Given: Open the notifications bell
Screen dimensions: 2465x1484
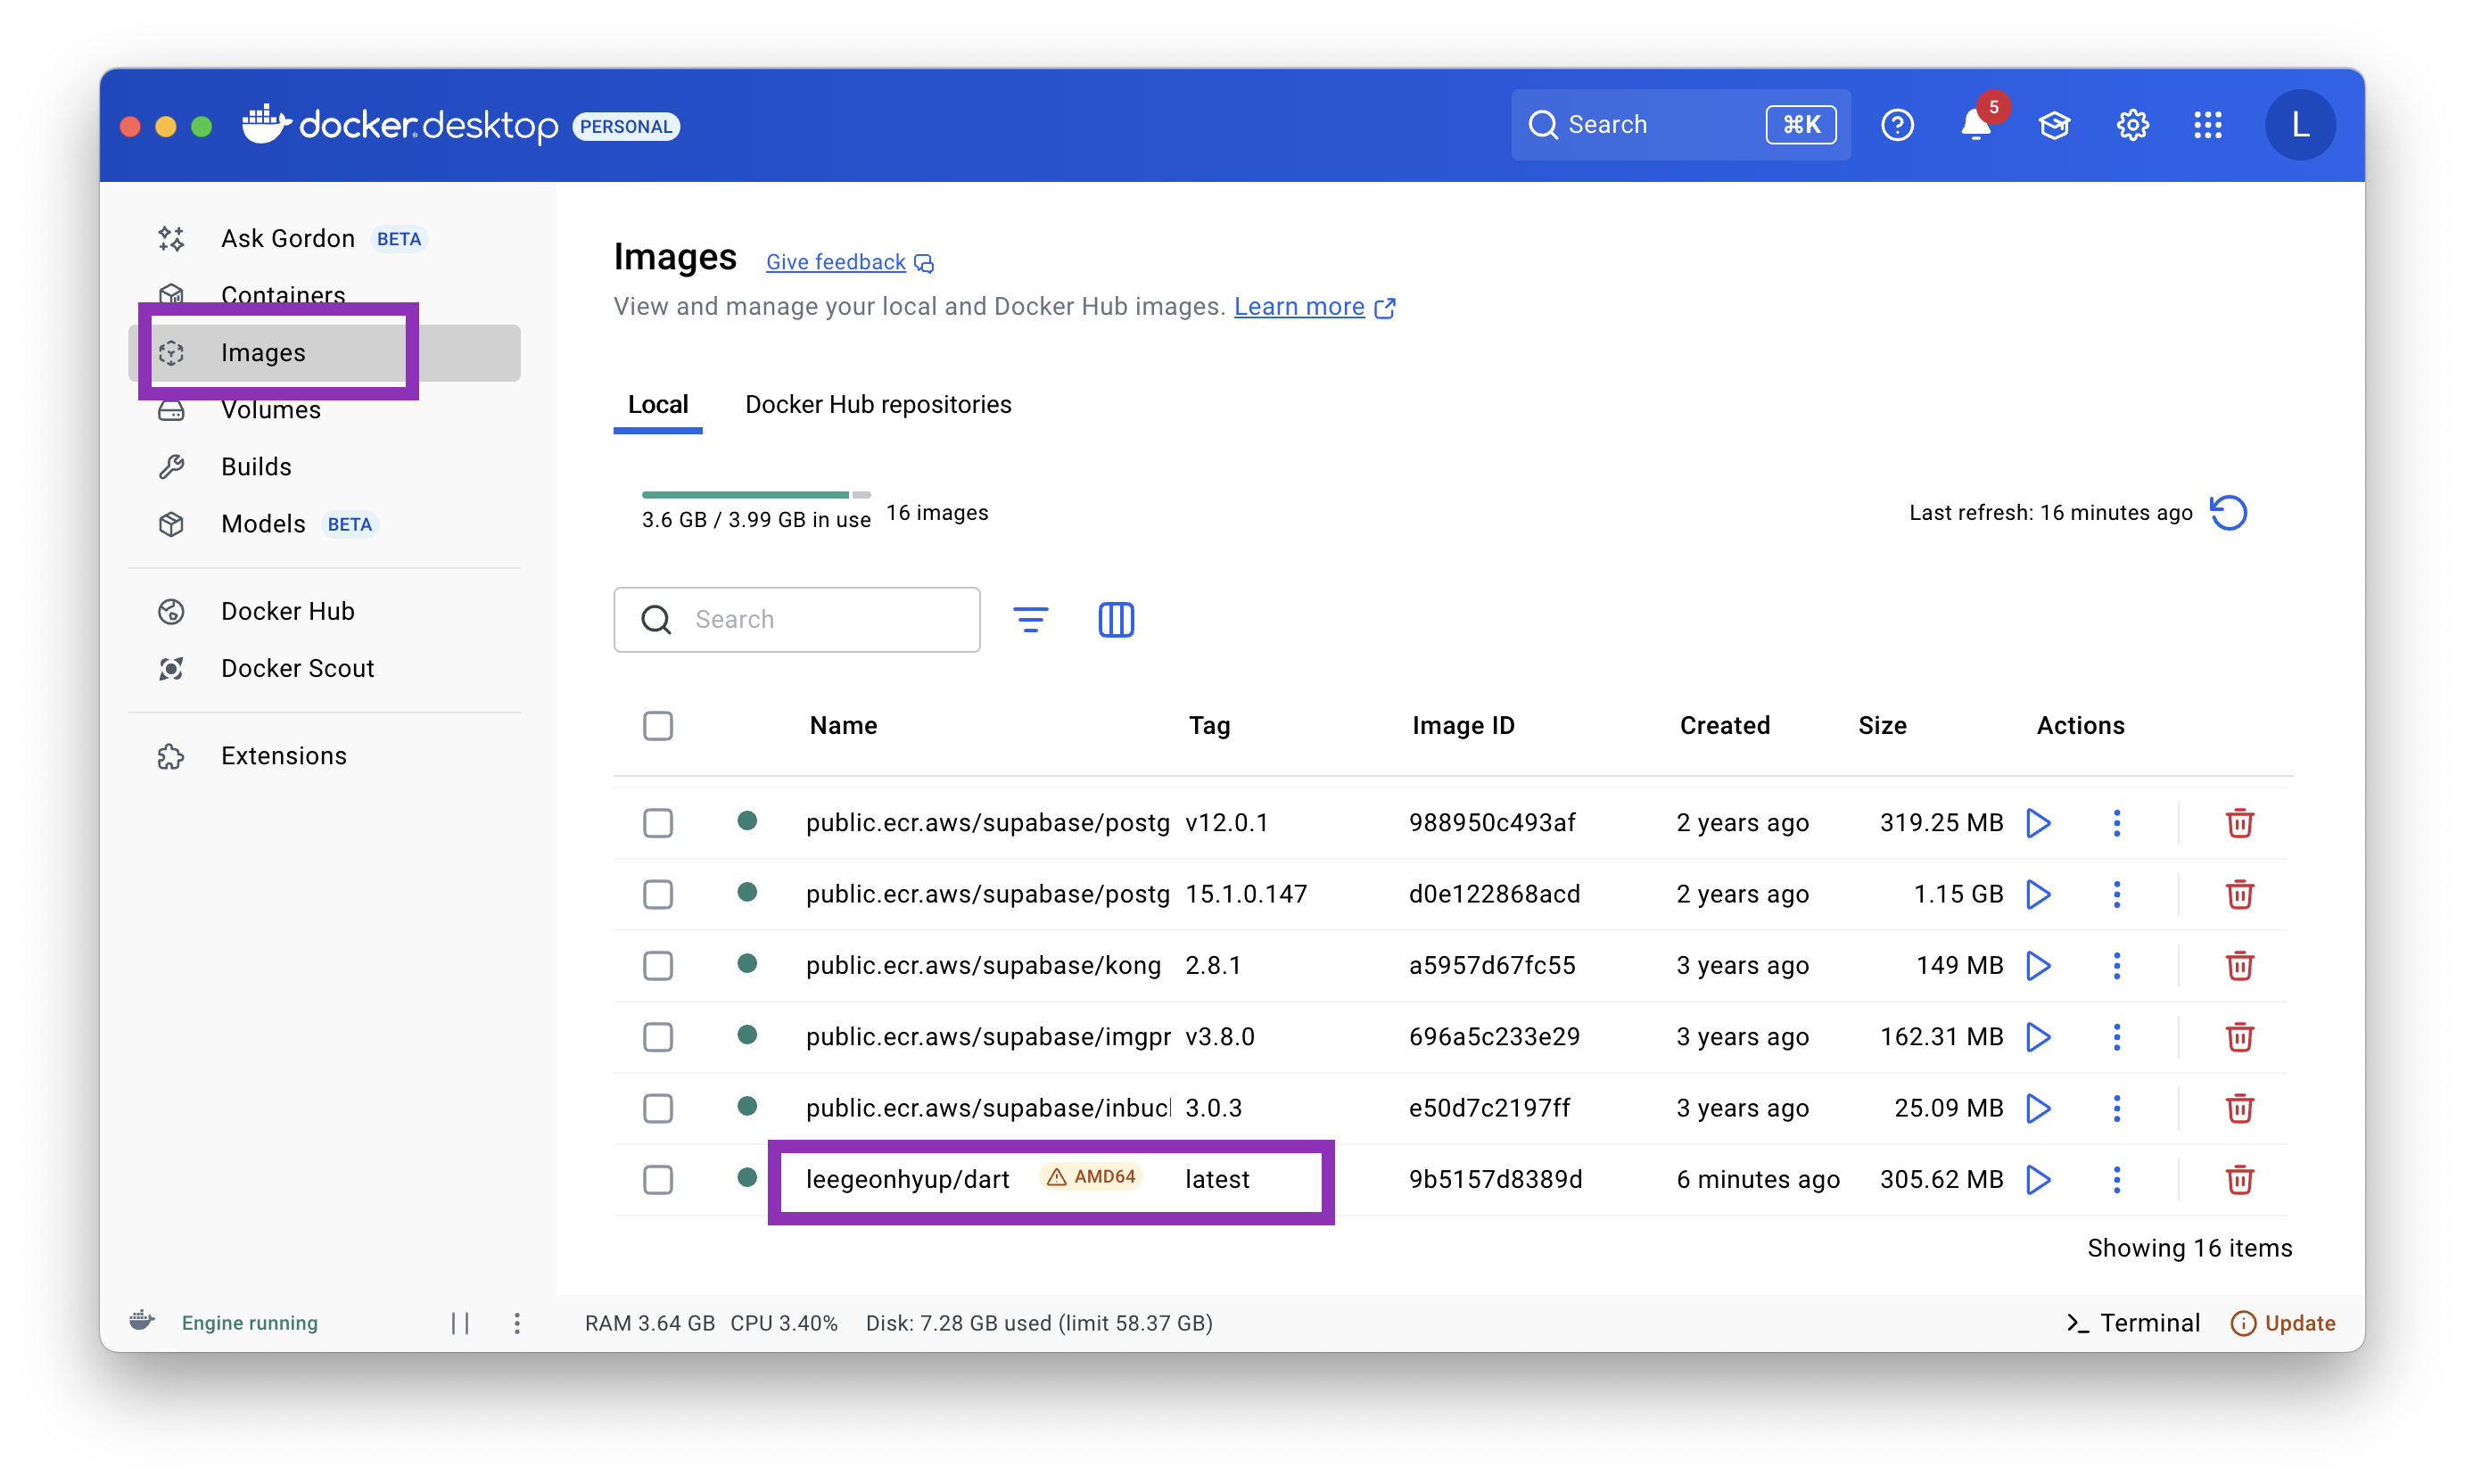Looking at the screenshot, I should [x=1975, y=124].
